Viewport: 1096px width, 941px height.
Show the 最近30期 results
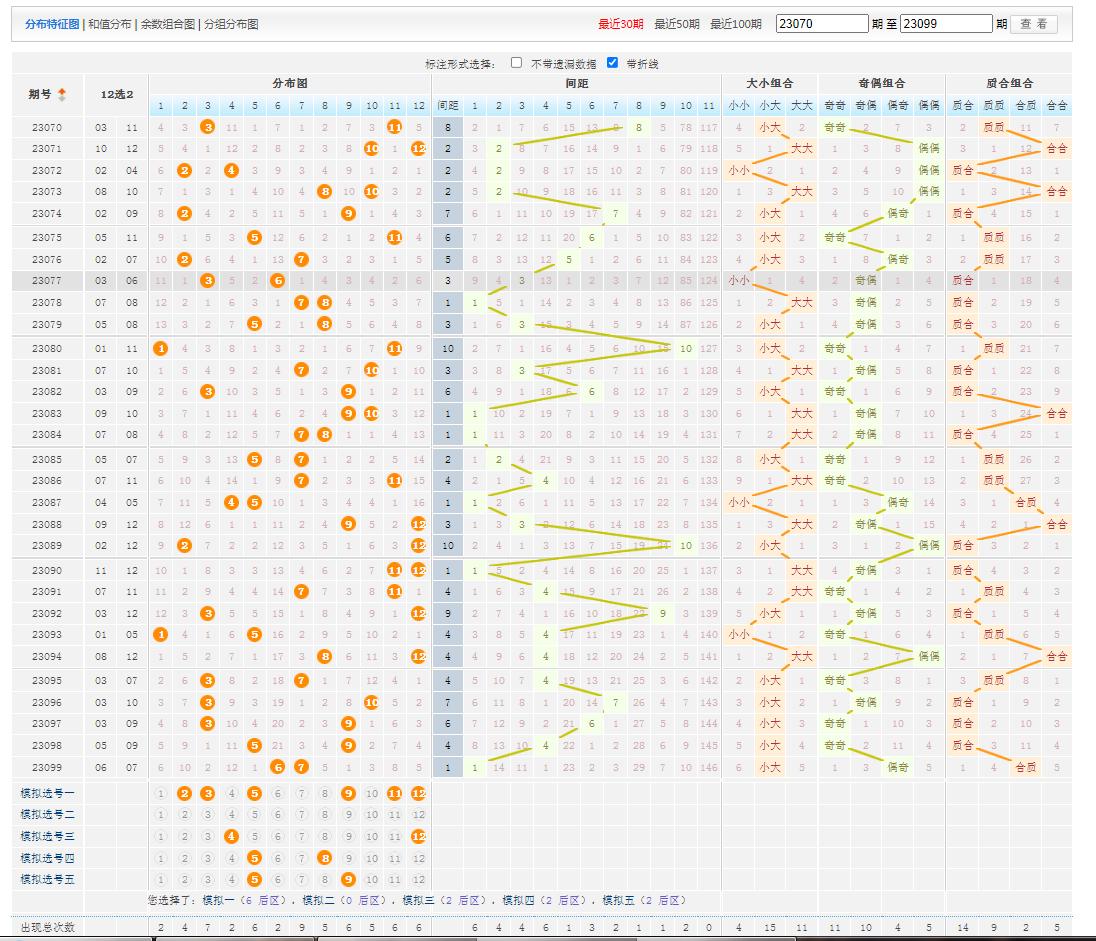click(621, 24)
